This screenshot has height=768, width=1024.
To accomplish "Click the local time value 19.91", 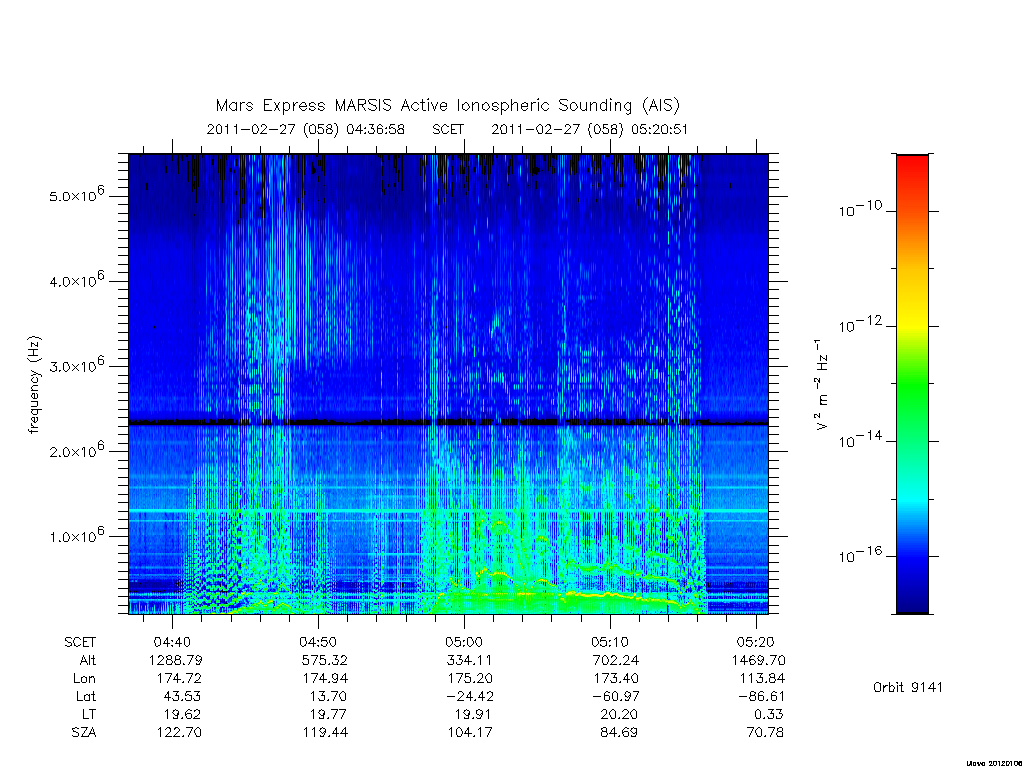I will (475, 714).
